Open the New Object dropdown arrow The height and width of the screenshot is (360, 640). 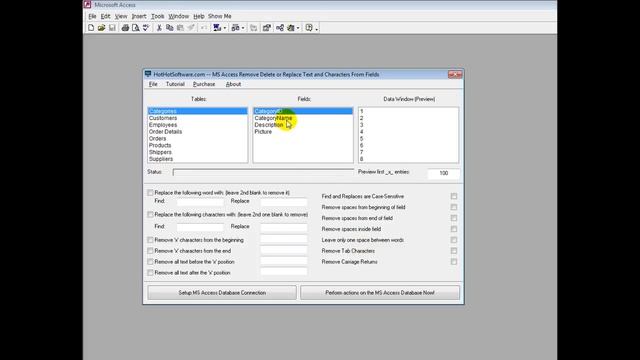[298, 28]
